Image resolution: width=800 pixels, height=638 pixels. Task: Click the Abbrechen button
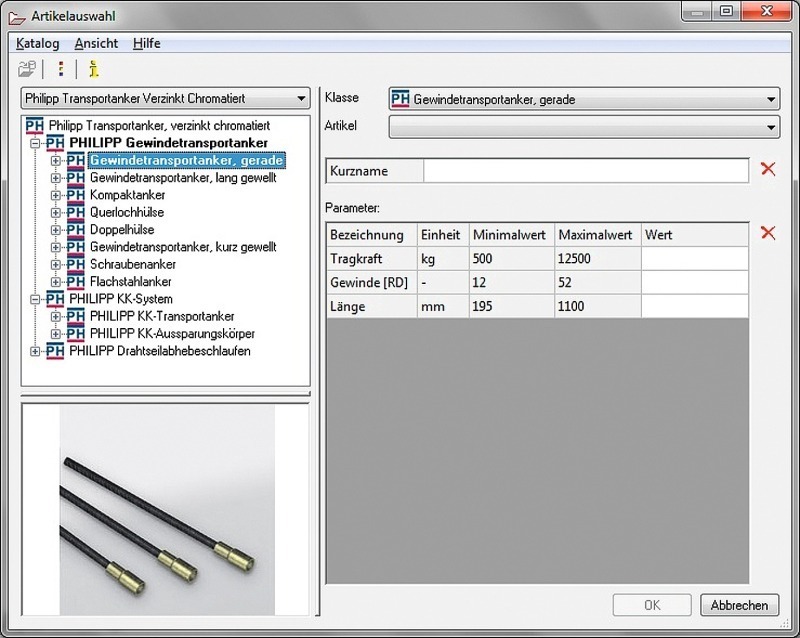click(739, 605)
